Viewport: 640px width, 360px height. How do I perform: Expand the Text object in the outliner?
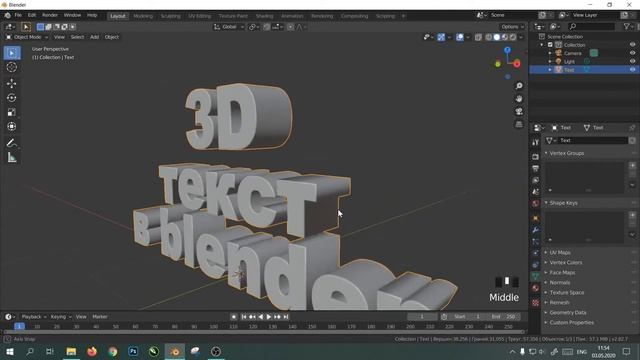pos(550,70)
